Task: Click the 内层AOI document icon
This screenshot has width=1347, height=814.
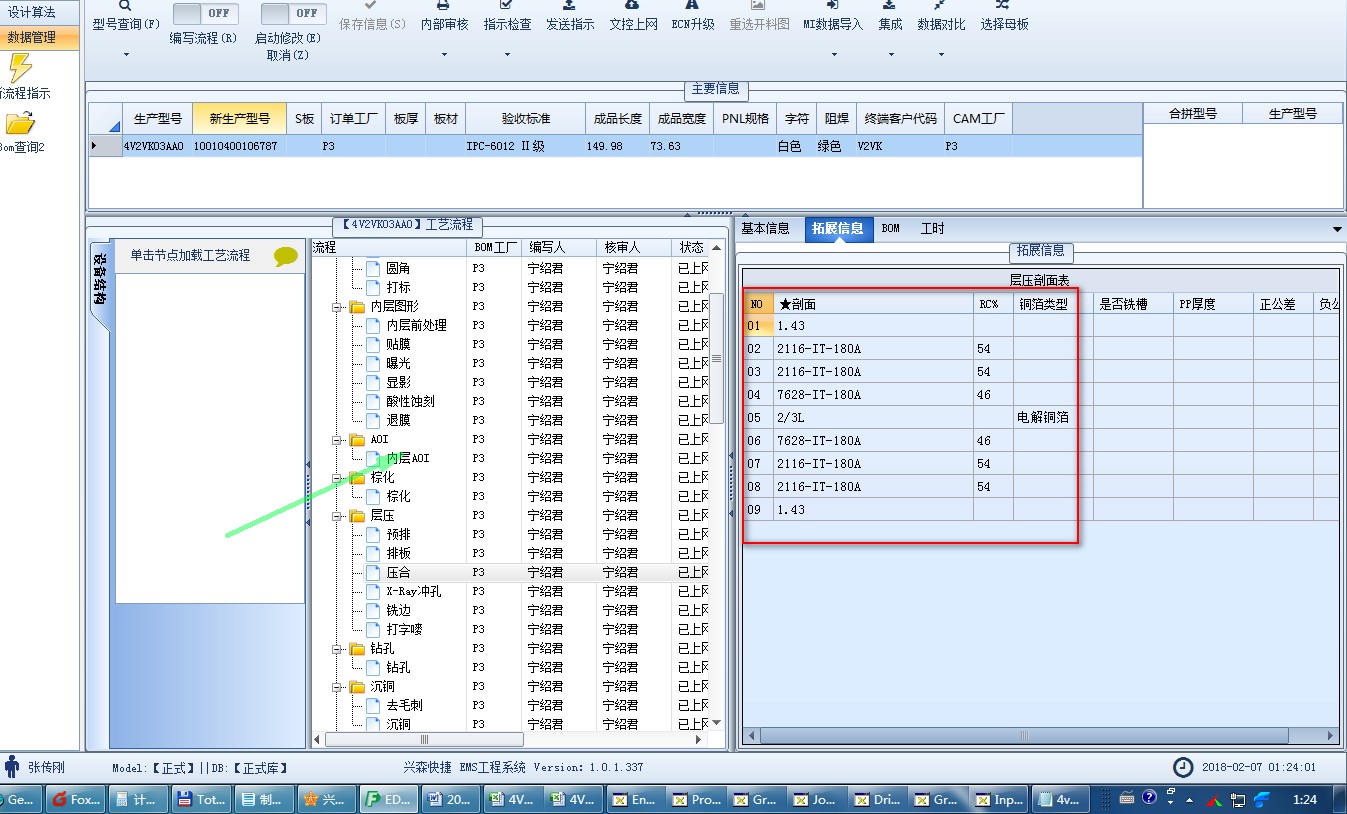Action: pyautogui.click(x=373, y=458)
